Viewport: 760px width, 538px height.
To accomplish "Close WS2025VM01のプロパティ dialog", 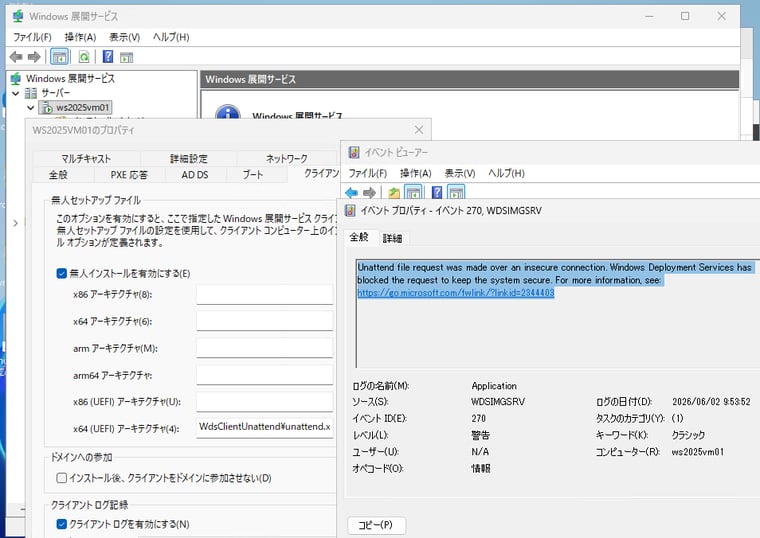I will 419,130.
